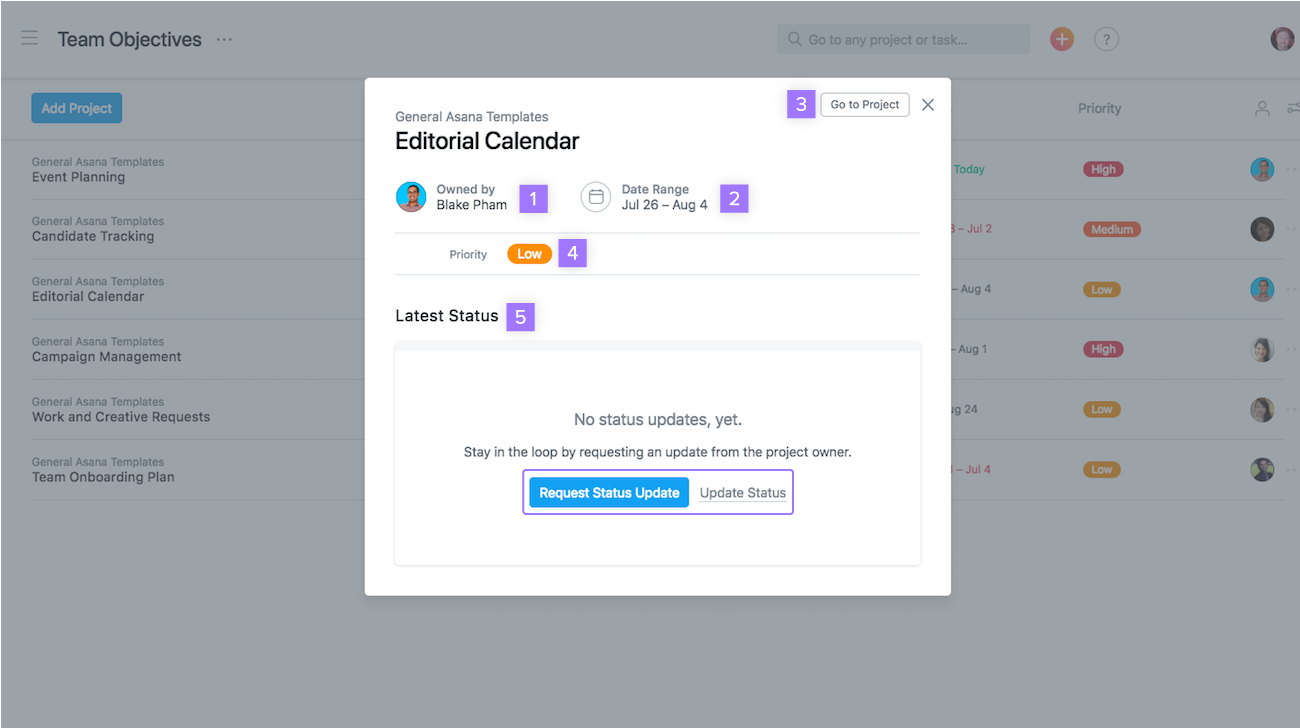
Task: Open the user profile avatar top right
Action: point(1282,39)
